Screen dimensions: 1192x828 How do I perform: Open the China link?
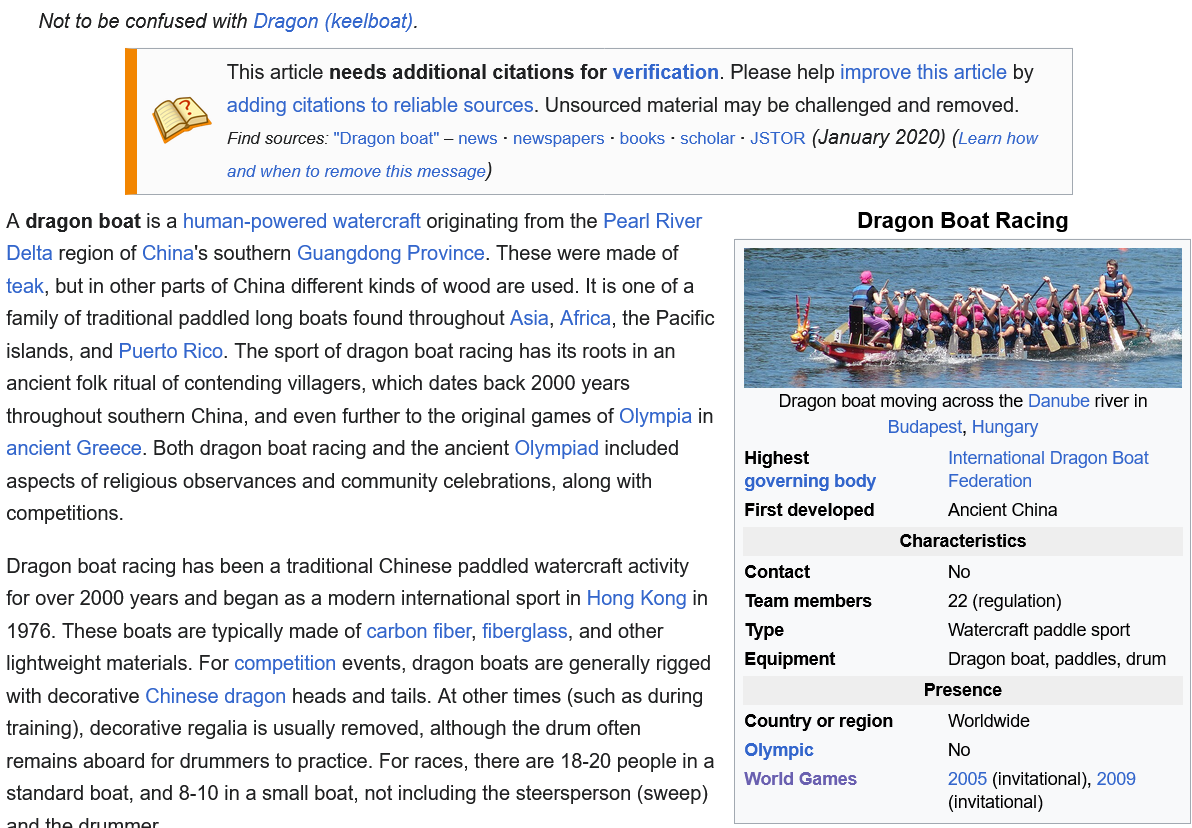[x=168, y=253]
